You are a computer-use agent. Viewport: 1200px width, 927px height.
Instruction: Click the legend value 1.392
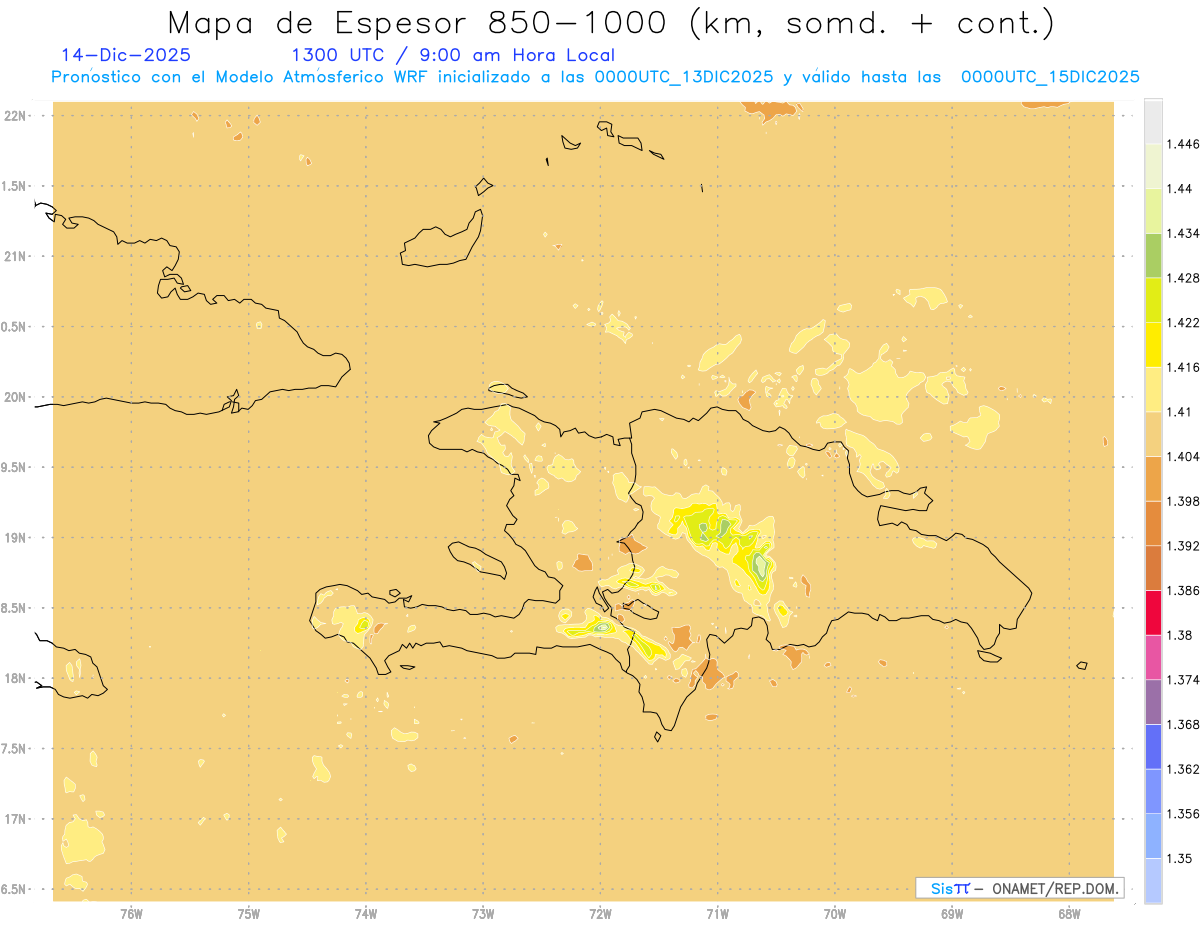tap(1184, 546)
